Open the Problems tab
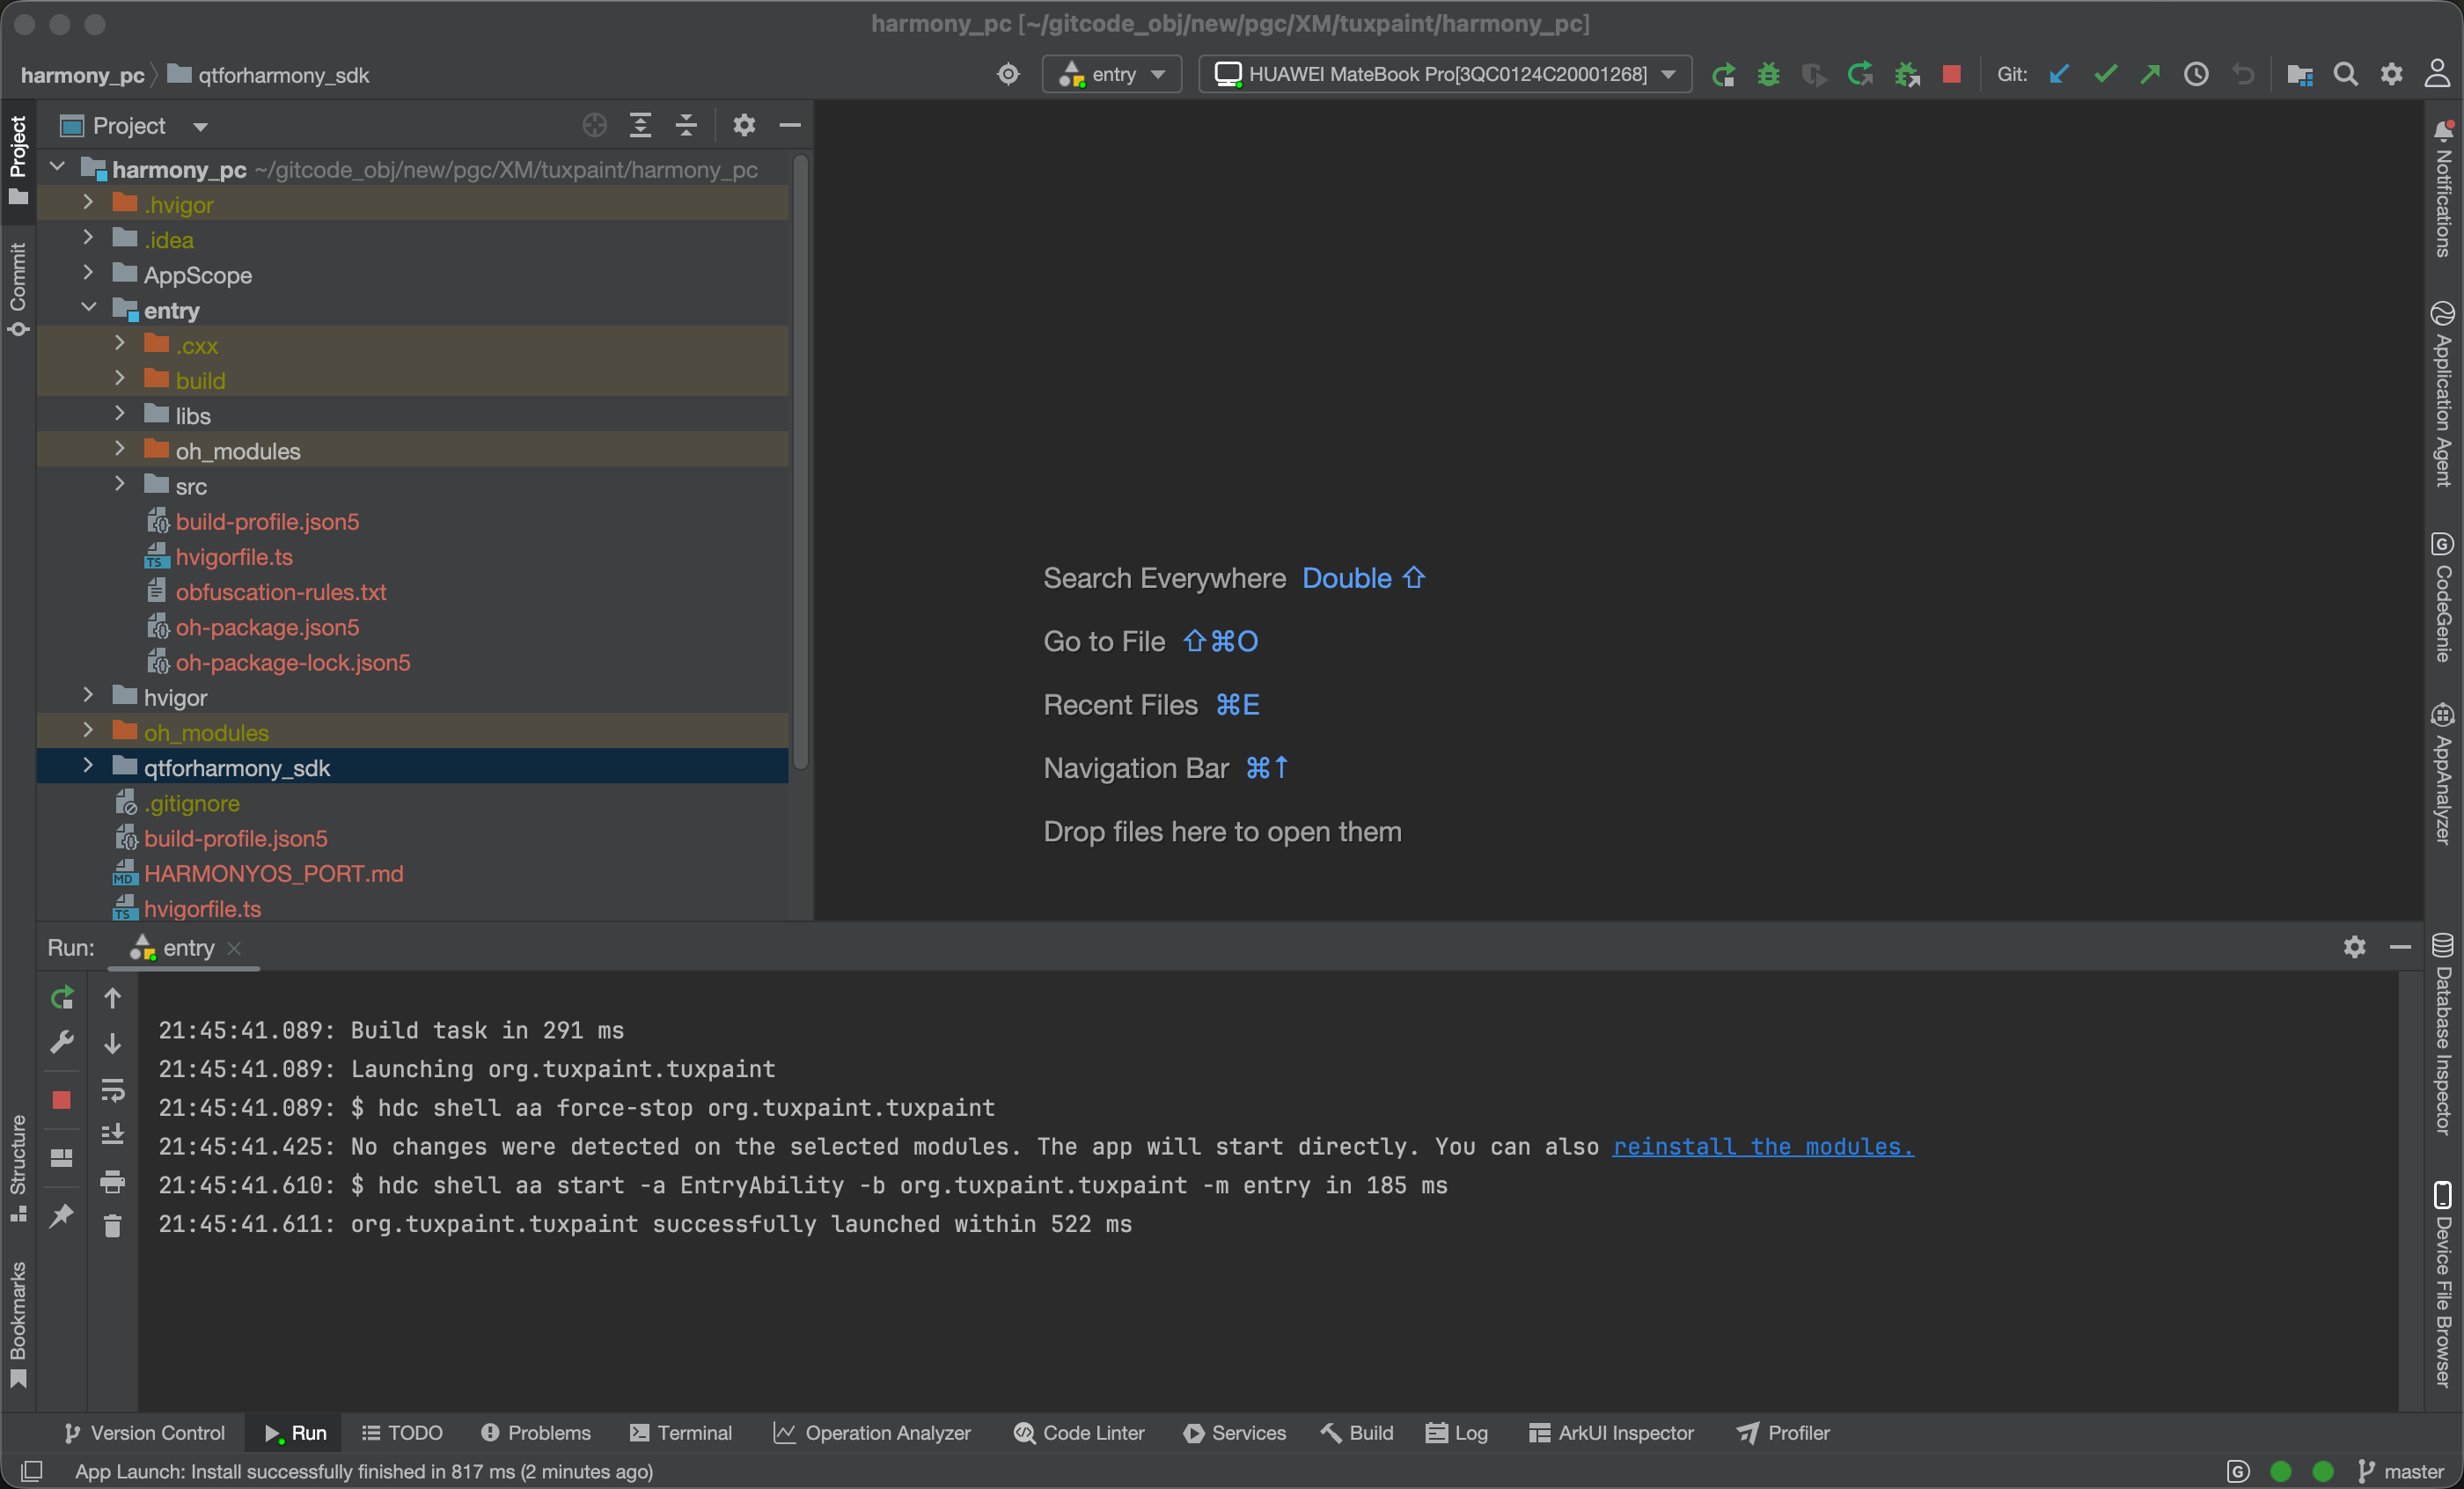The width and height of the screenshot is (2464, 1489). tap(536, 1432)
